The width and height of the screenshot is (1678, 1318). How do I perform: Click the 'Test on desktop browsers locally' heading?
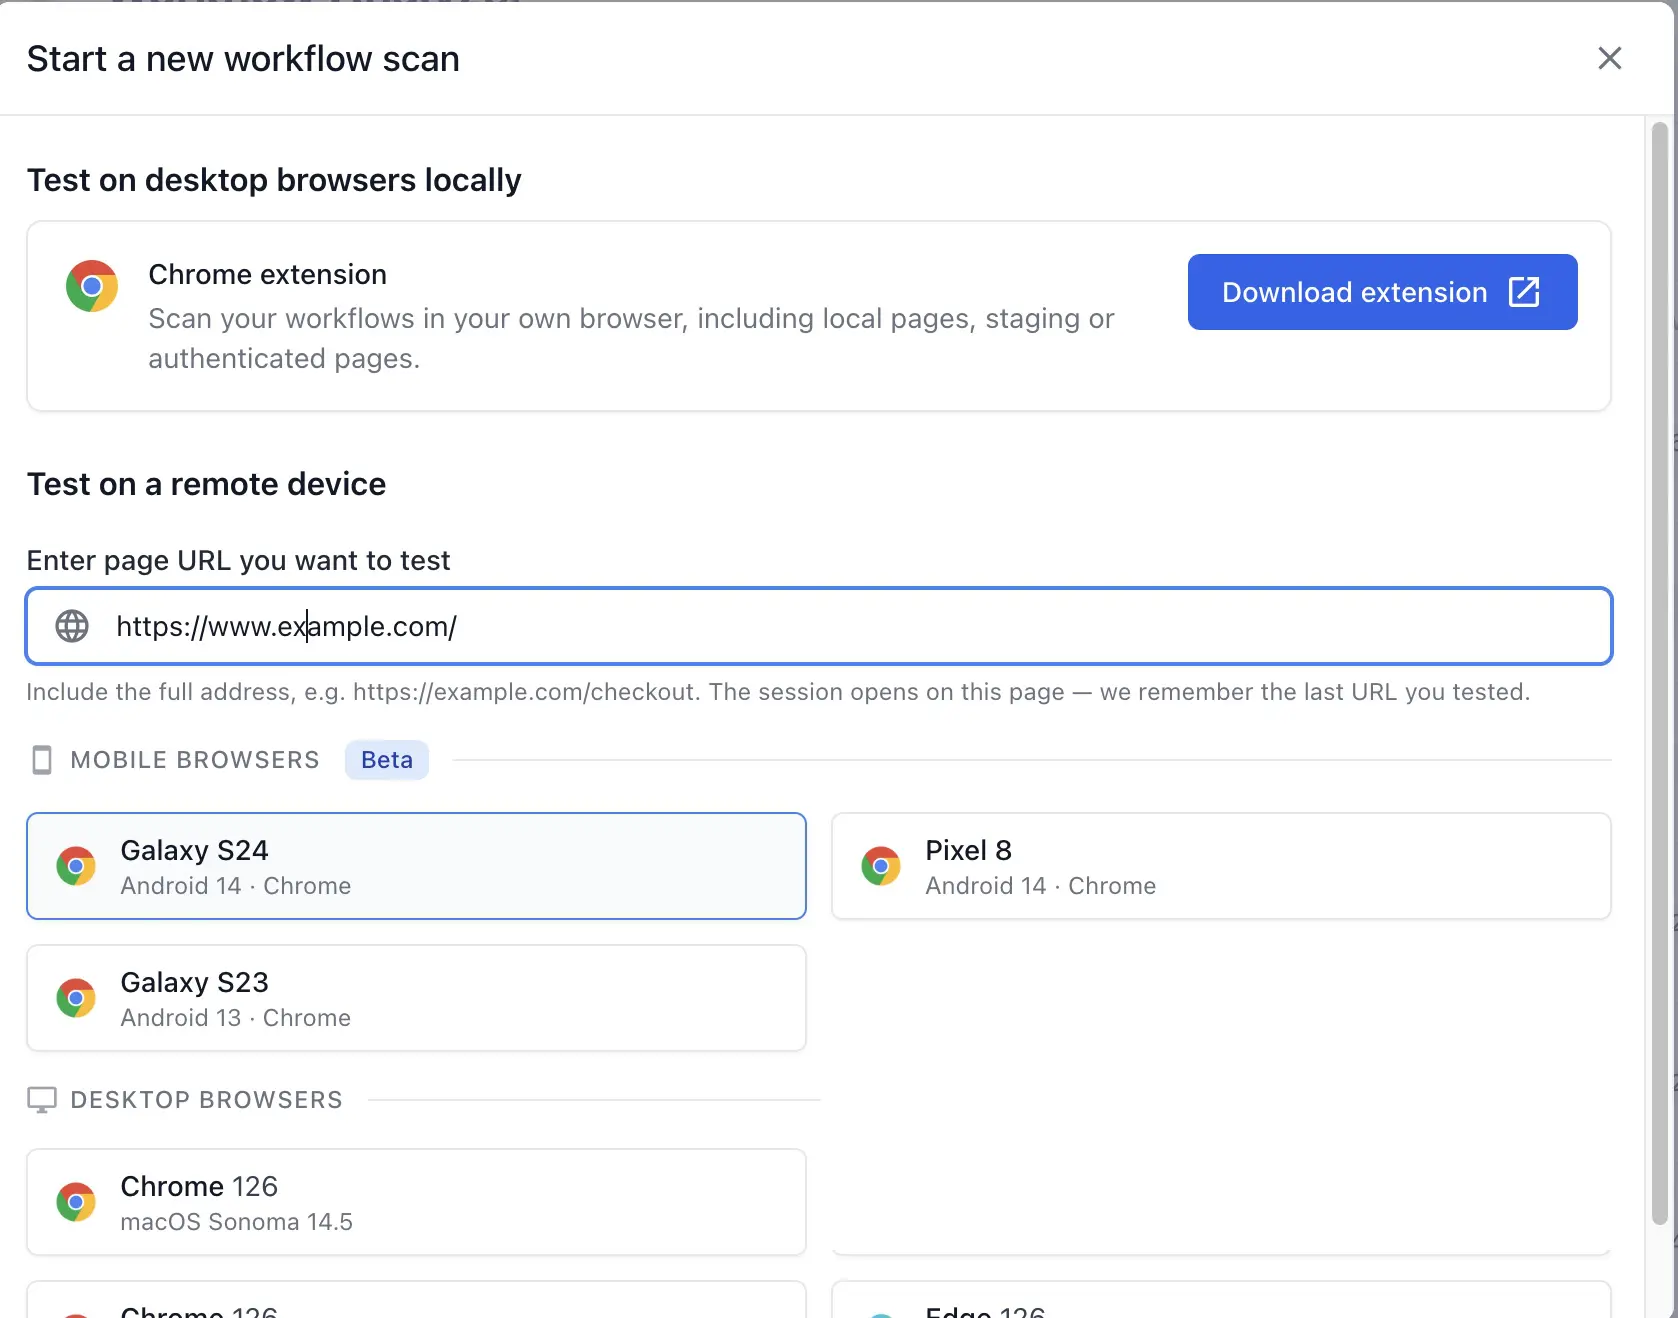click(274, 180)
